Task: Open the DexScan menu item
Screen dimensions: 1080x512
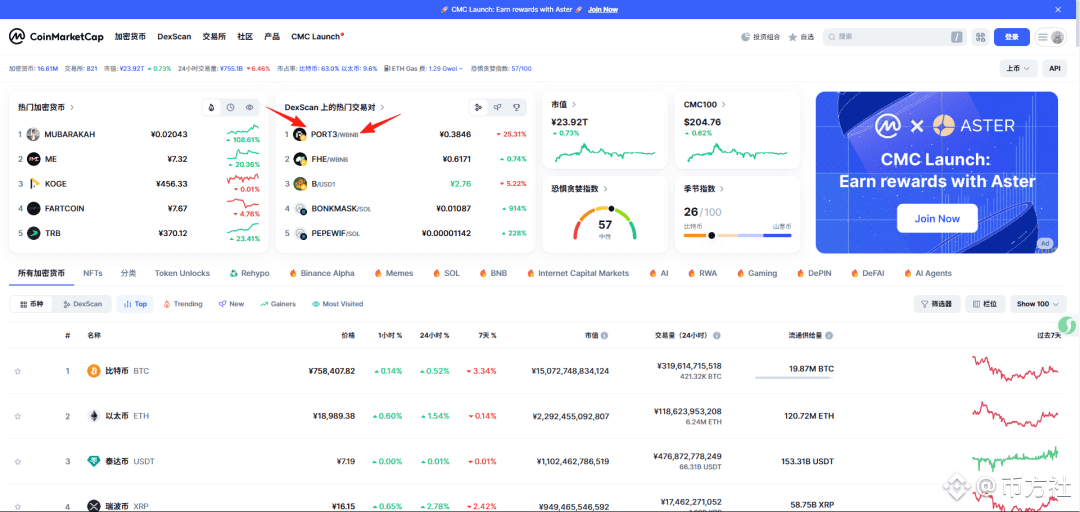Action: [x=174, y=37]
